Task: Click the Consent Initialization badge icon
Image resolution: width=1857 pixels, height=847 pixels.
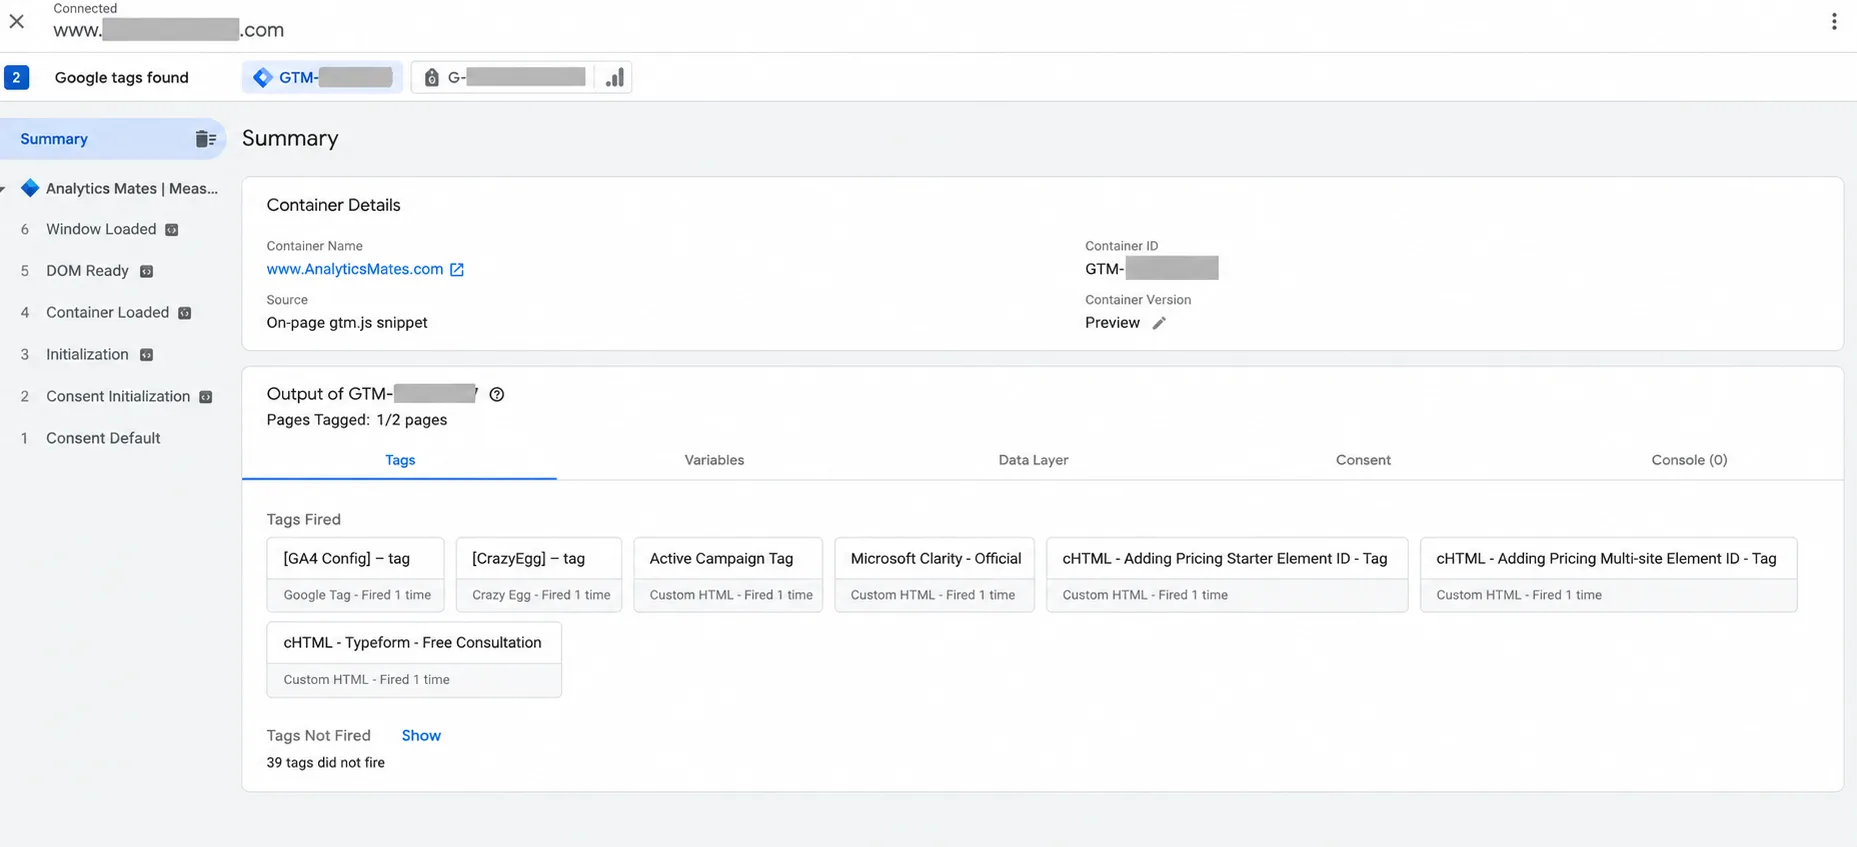Action: tap(205, 397)
